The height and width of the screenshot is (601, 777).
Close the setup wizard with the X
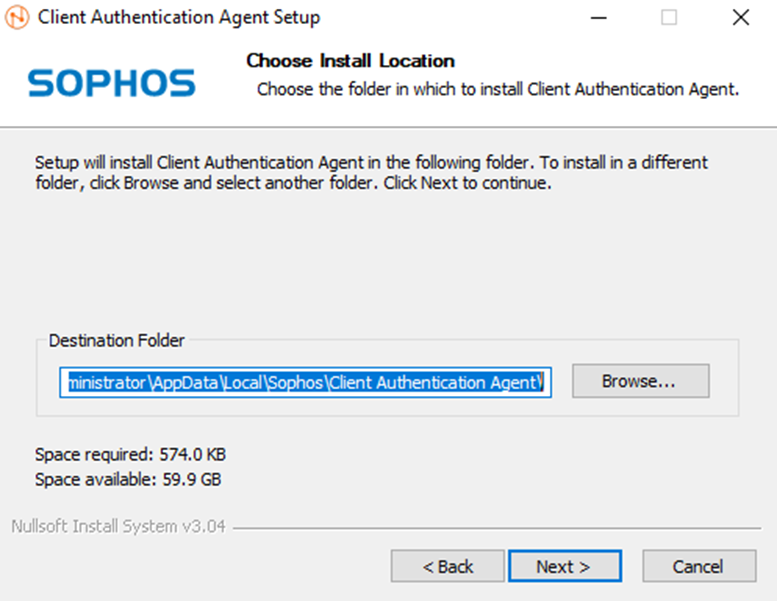[x=741, y=18]
